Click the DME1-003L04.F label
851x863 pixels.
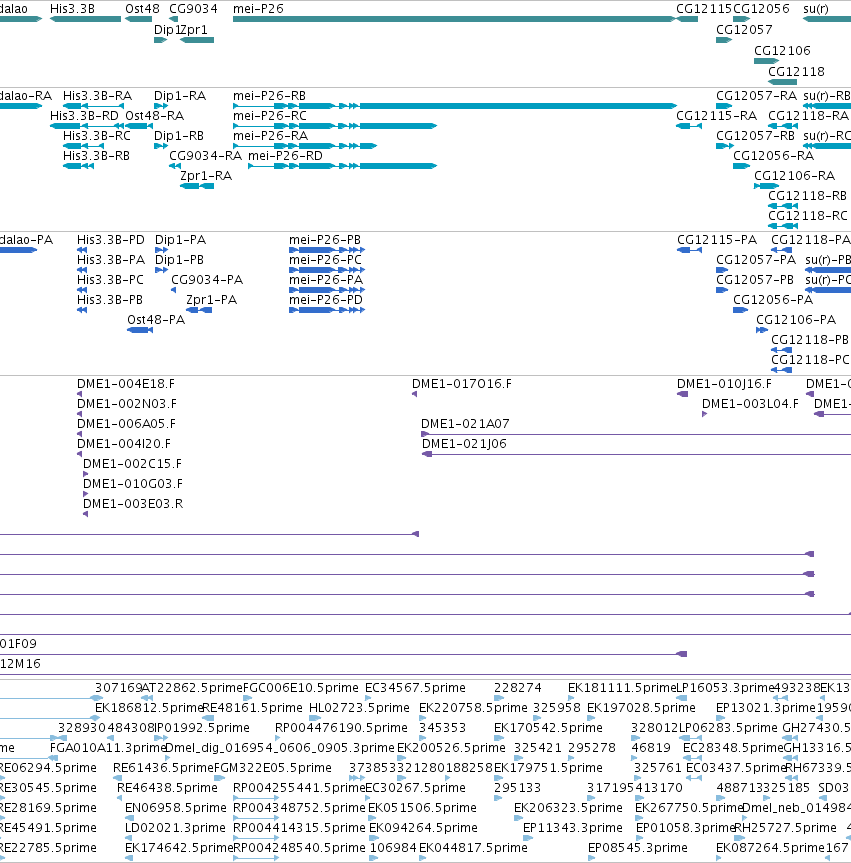[x=750, y=403]
